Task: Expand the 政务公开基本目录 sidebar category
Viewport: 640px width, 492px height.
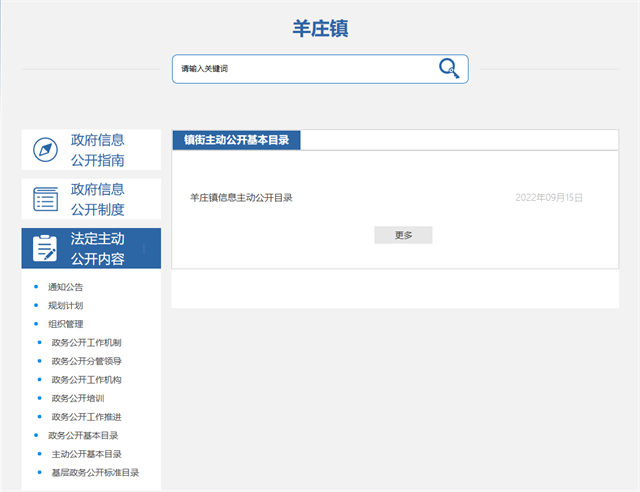Action: point(83,436)
